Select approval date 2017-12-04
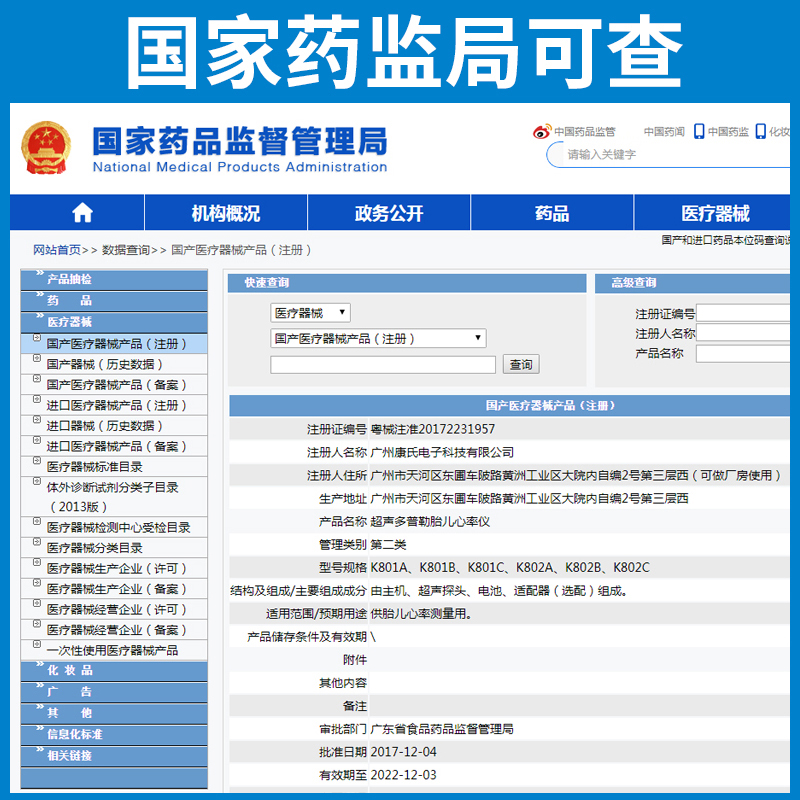Screen dimensions: 800x800 click(x=403, y=752)
